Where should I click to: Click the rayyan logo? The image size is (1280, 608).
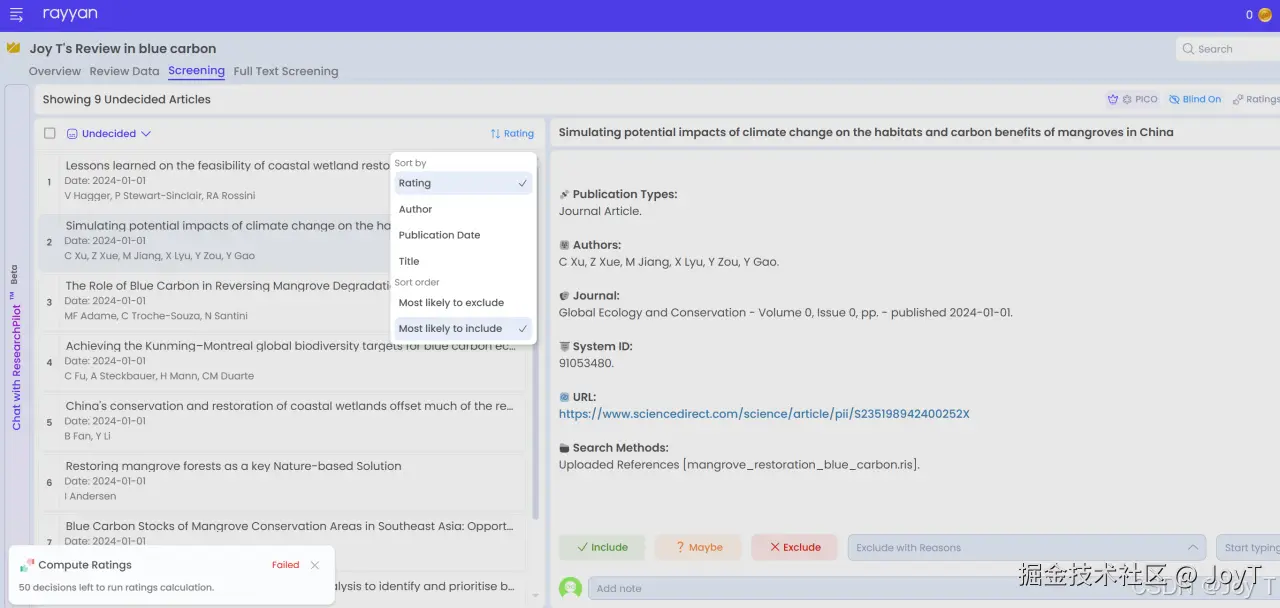pos(70,14)
